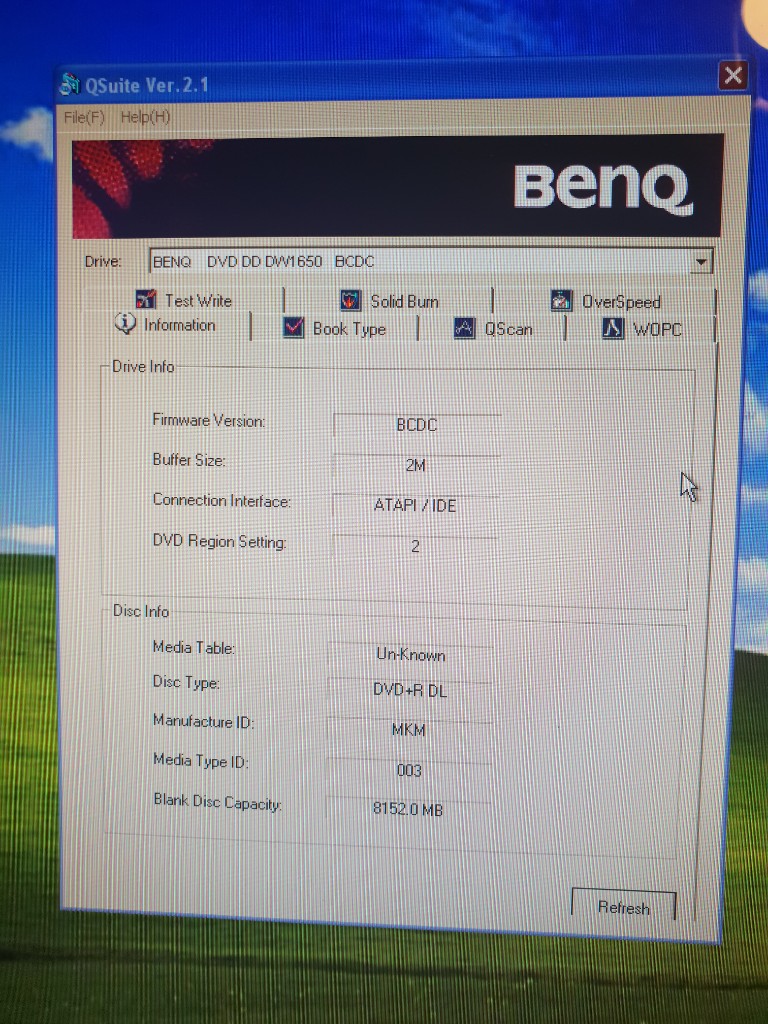Click the Refresh button
Image resolution: width=768 pixels, height=1024 pixels.
[624, 908]
